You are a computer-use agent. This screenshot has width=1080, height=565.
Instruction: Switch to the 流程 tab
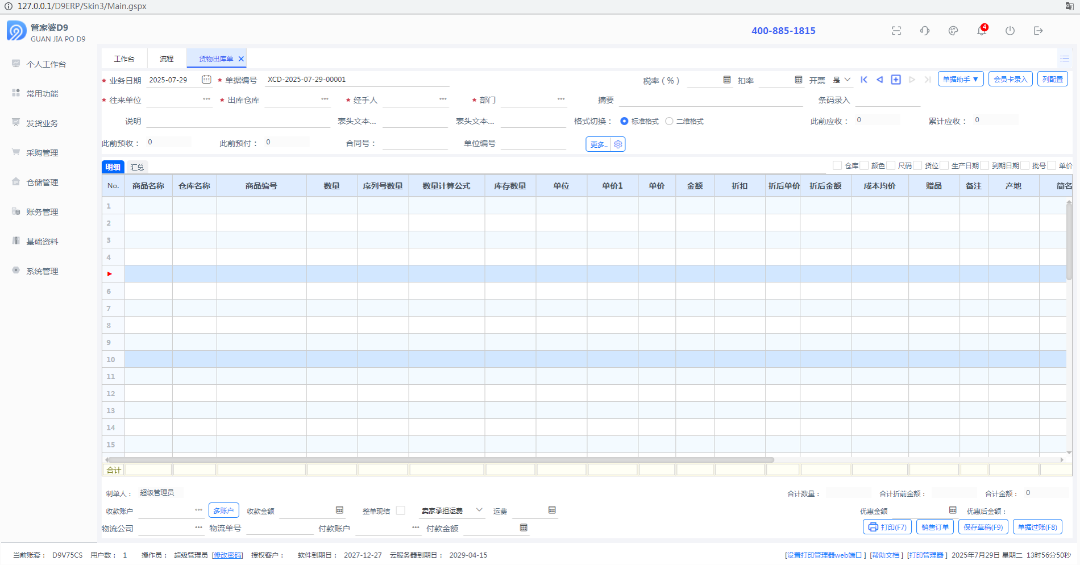click(166, 59)
